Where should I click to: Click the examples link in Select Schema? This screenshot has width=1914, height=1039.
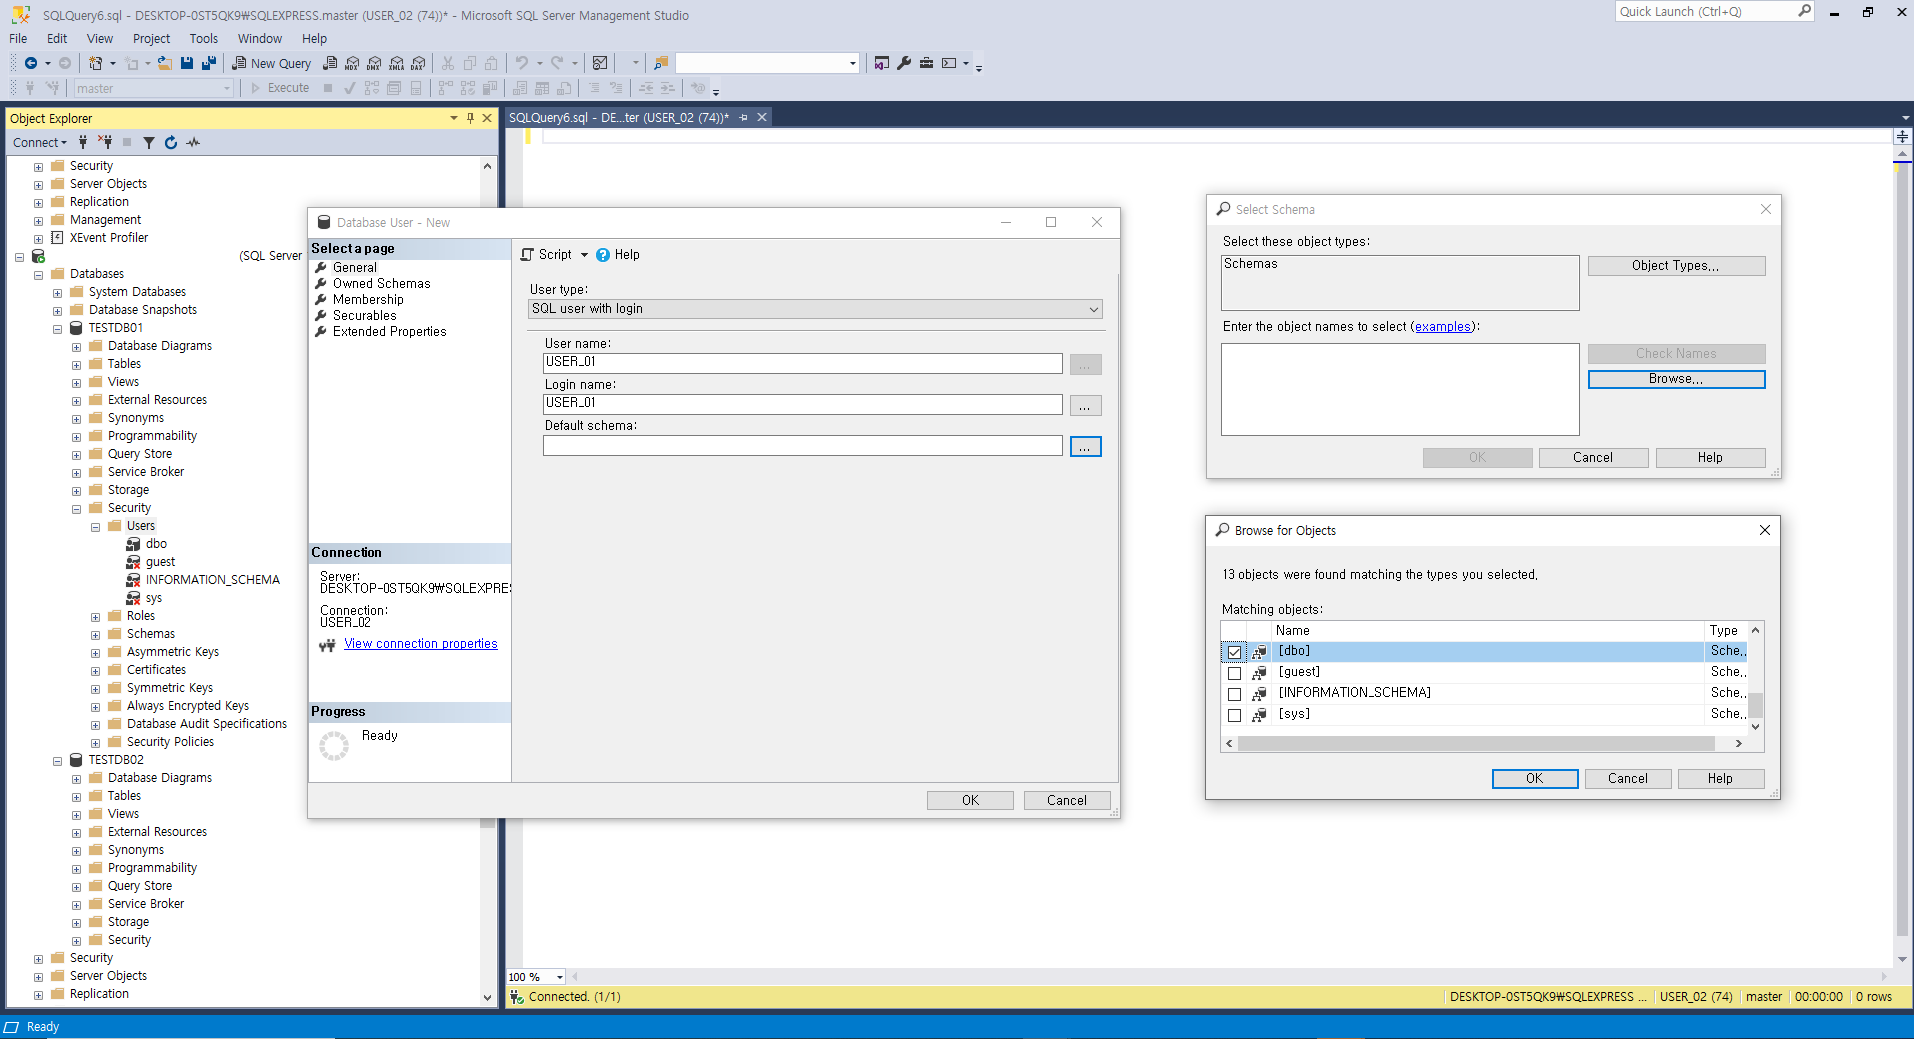click(x=1443, y=327)
